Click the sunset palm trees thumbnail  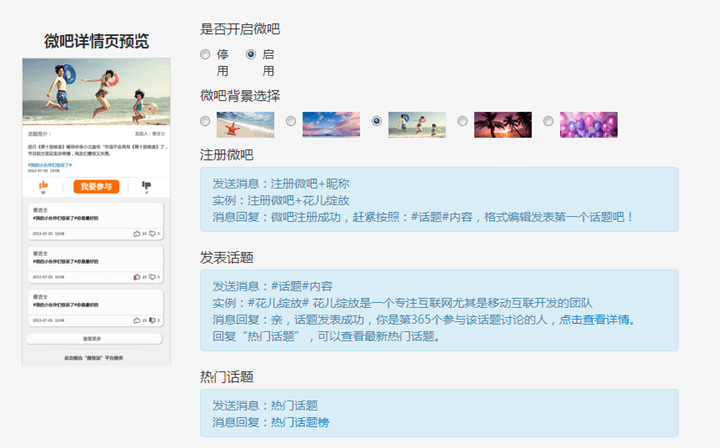[x=503, y=124]
